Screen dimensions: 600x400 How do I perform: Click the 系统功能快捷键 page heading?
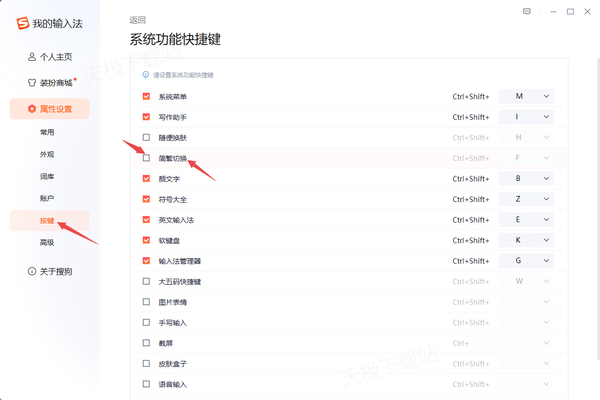pos(175,39)
